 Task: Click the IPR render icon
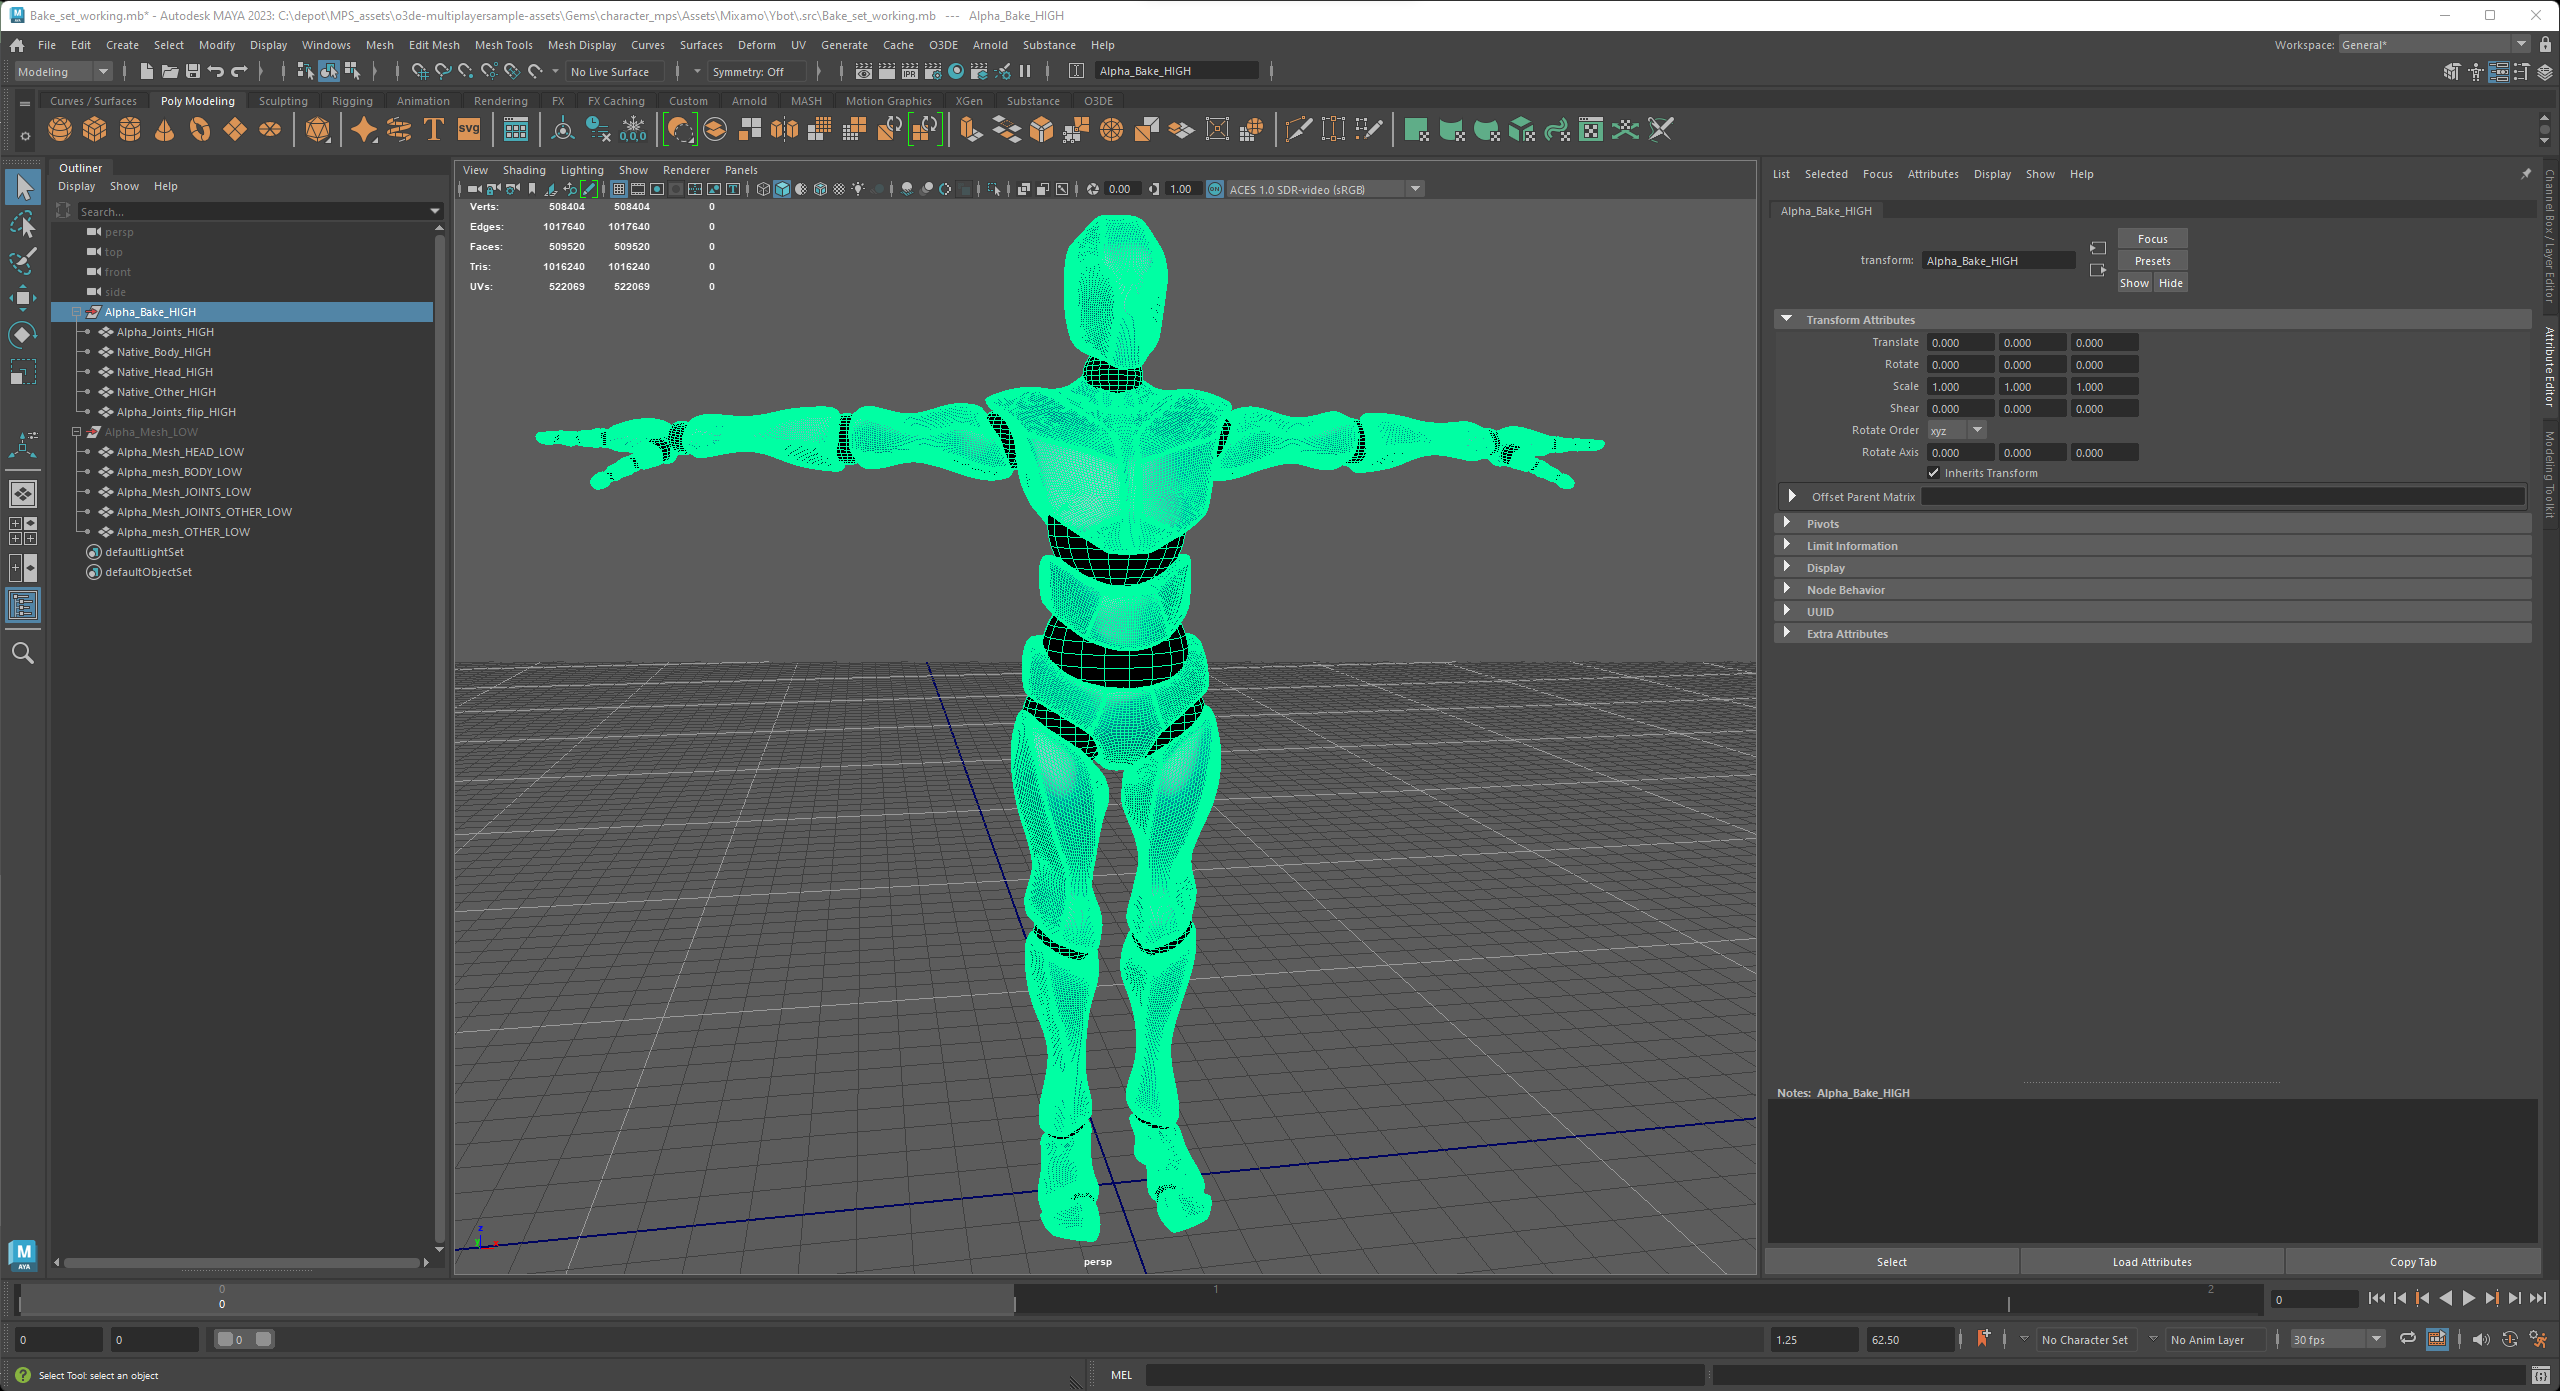(910, 71)
